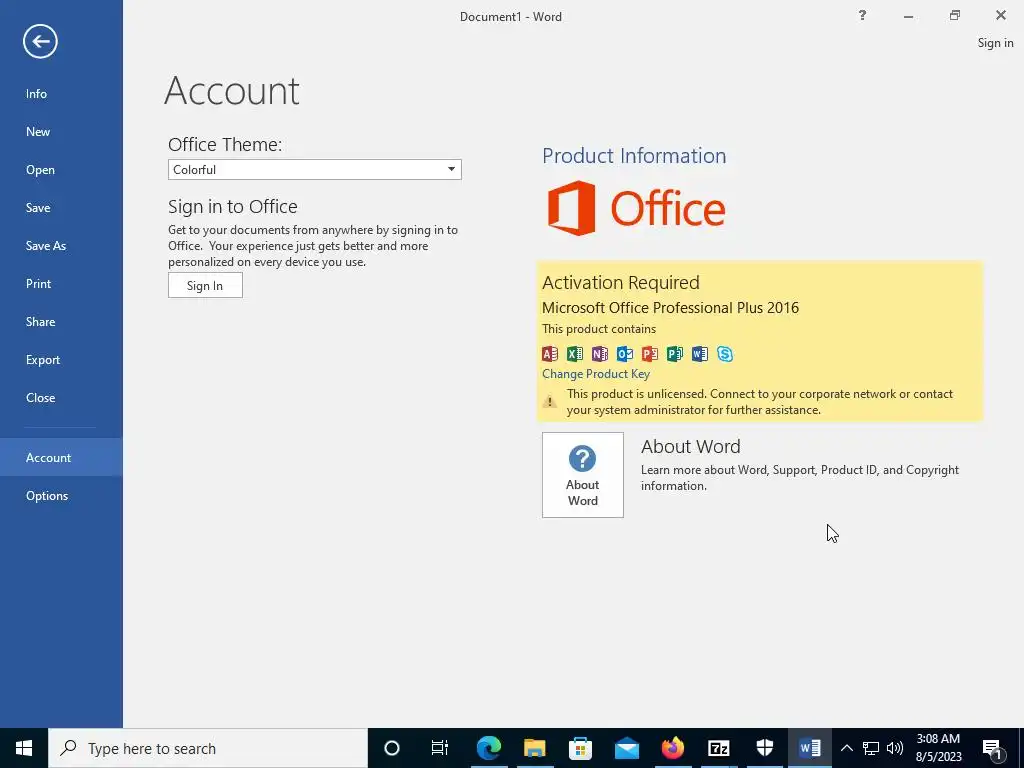This screenshot has height=768, width=1024.
Task: Select Open in backstage menu
Action: pos(40,170)
